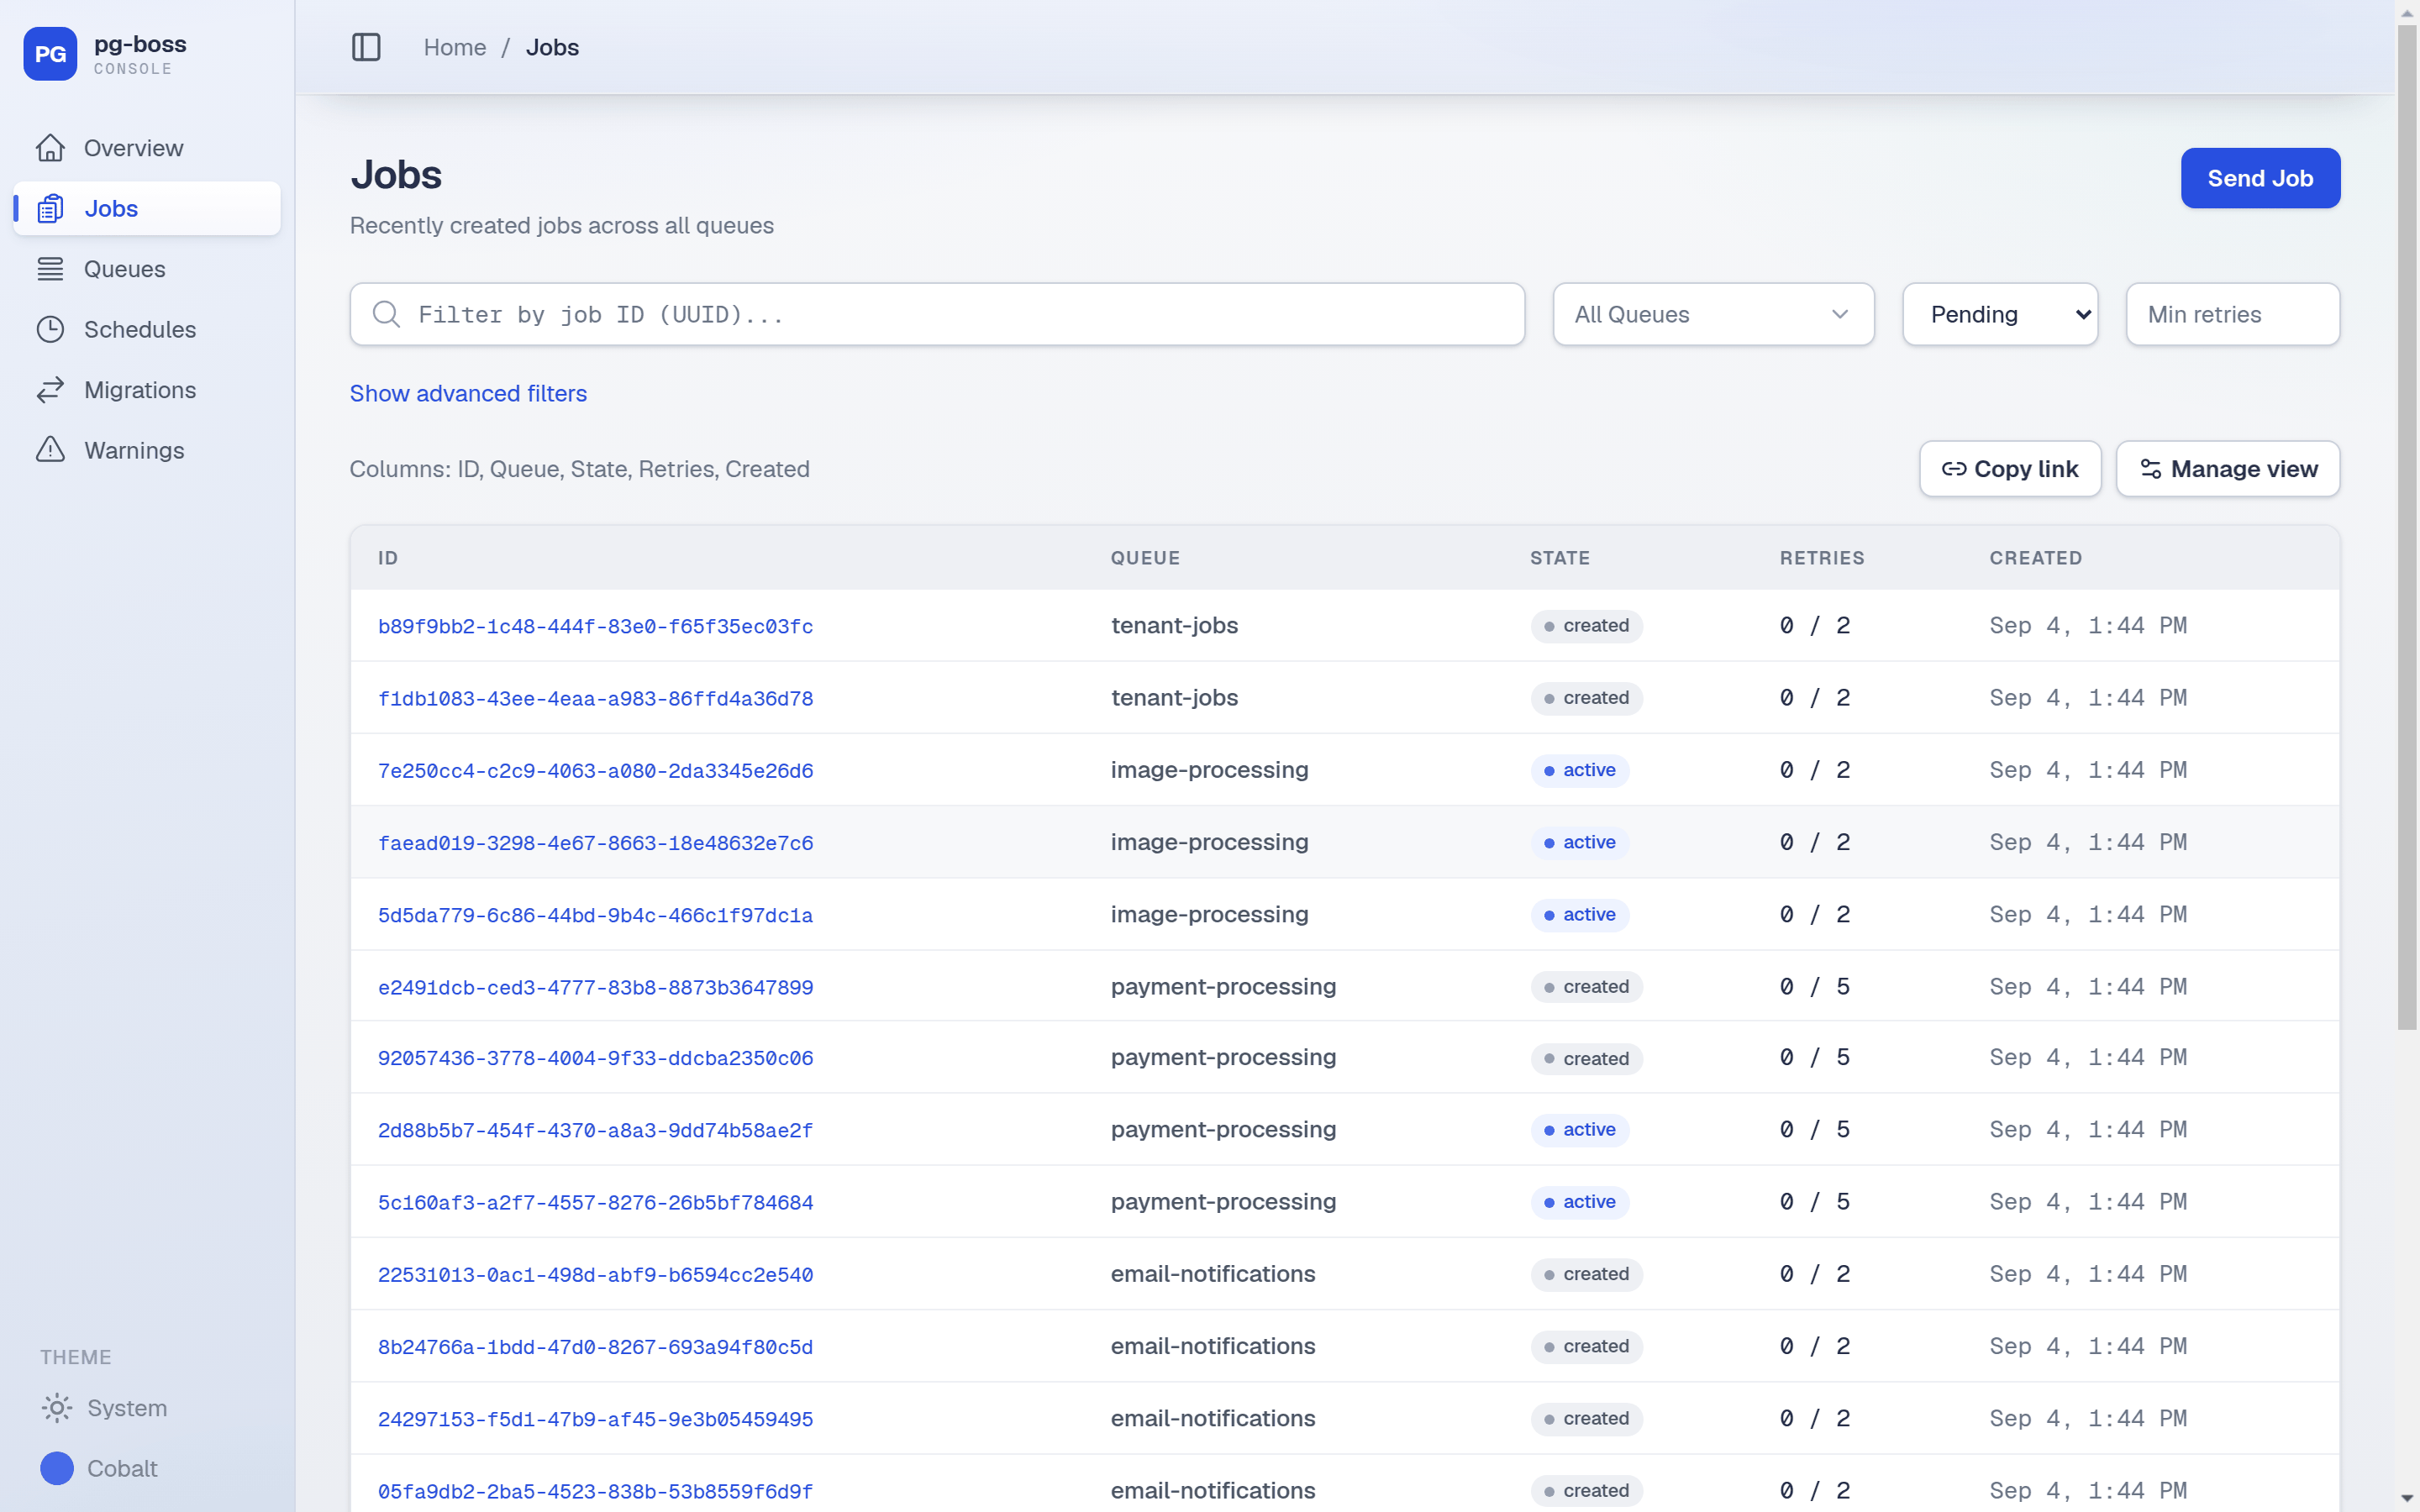Click tenant-jobs queue in f1db1083 row

coord(1174,698)
